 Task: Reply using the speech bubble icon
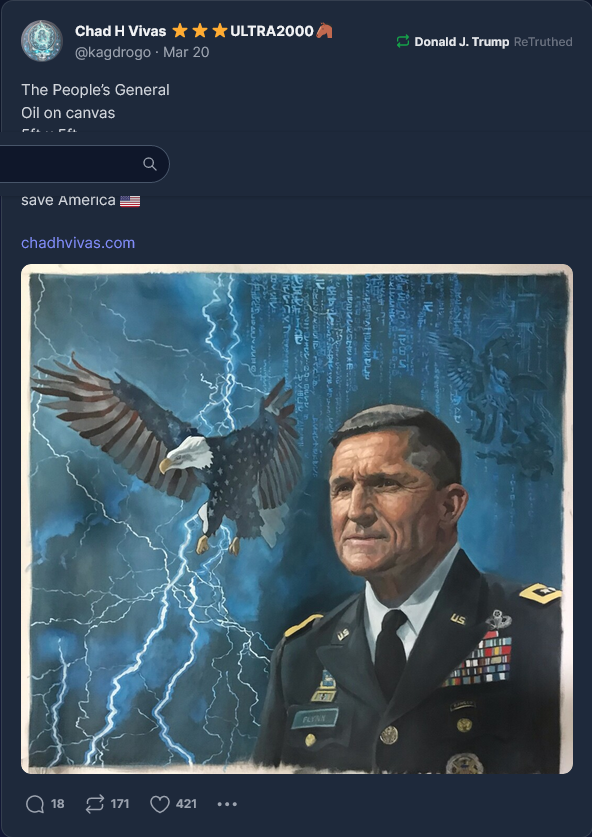35,804
